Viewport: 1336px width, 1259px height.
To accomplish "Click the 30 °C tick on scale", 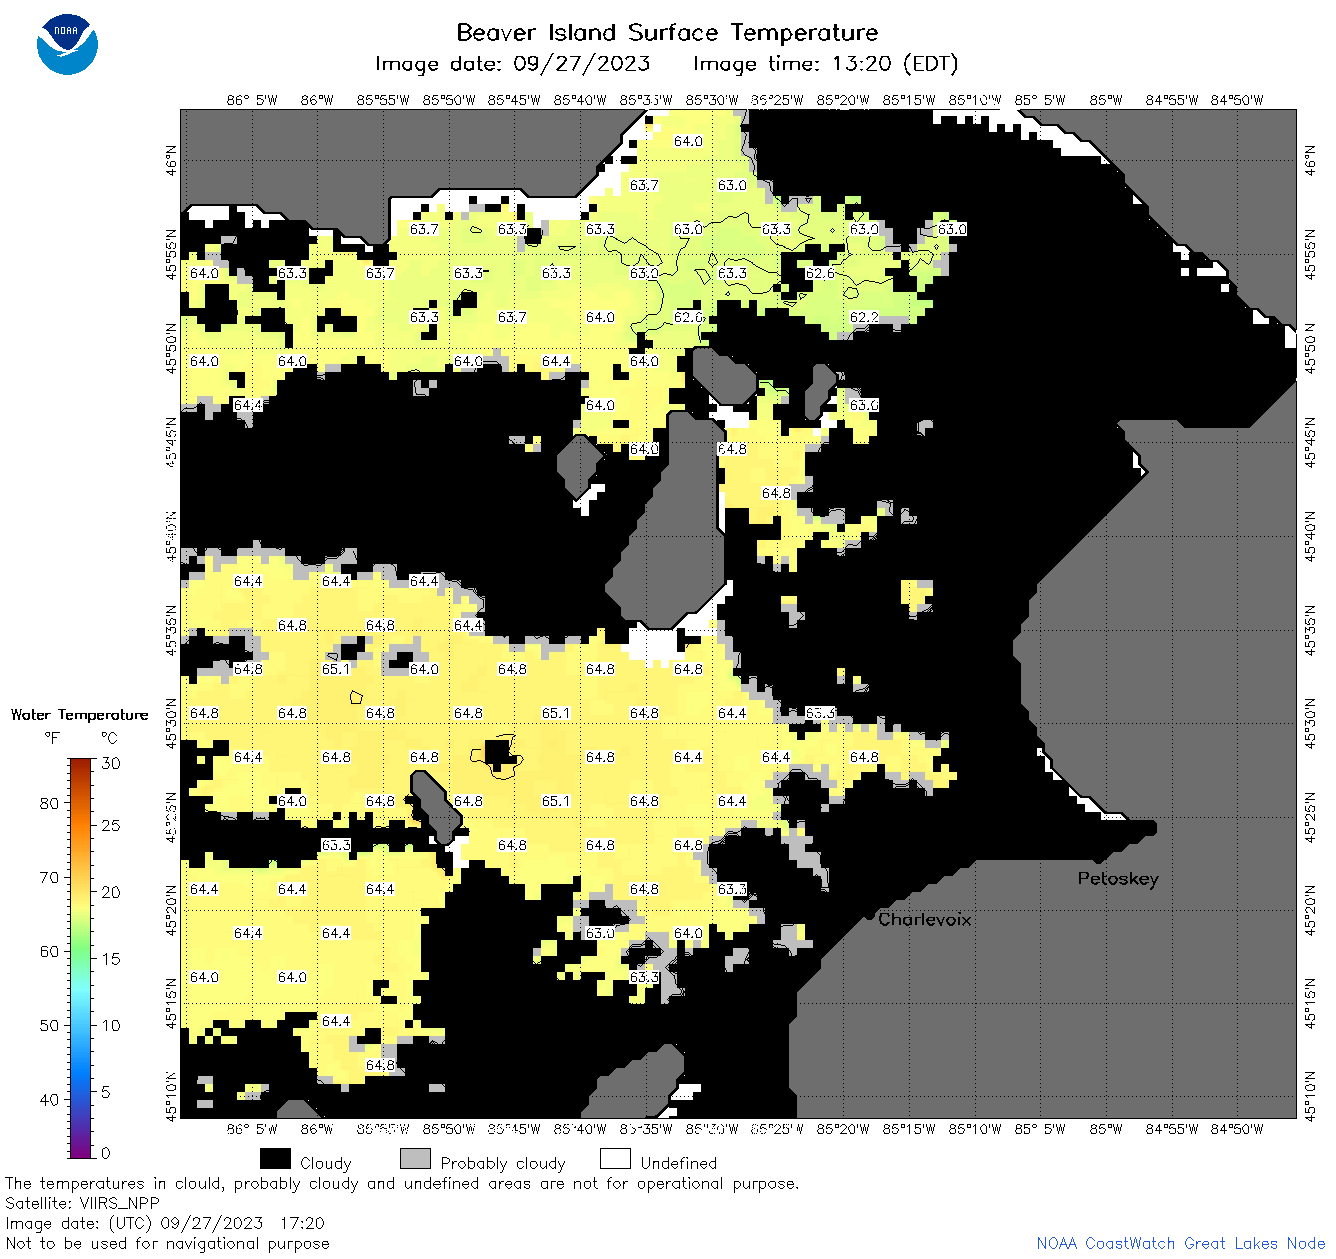I will point(111,763).
